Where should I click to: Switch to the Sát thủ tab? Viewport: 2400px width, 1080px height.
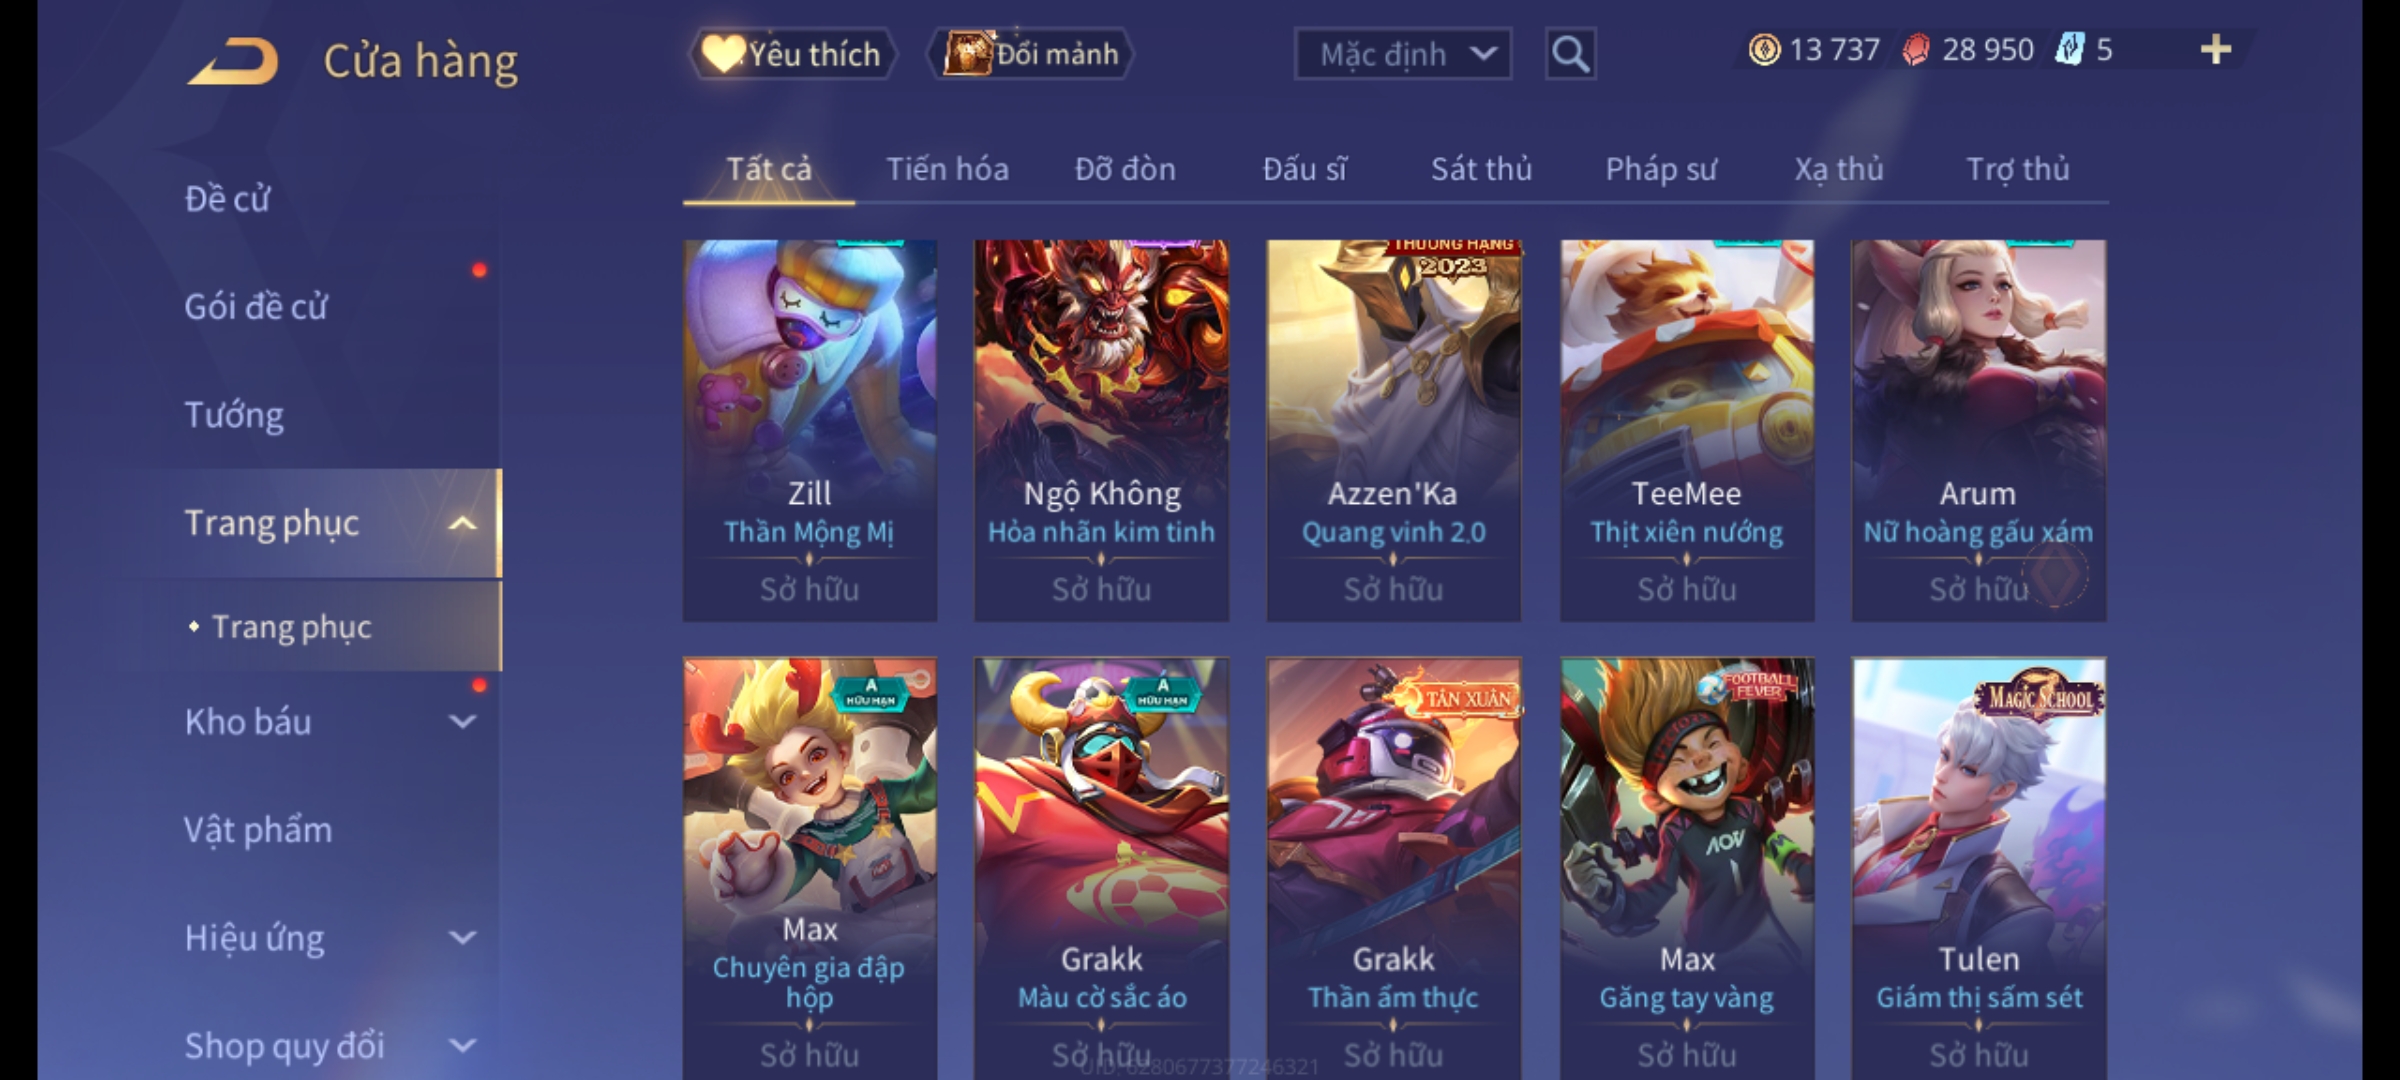[1481, 169]
